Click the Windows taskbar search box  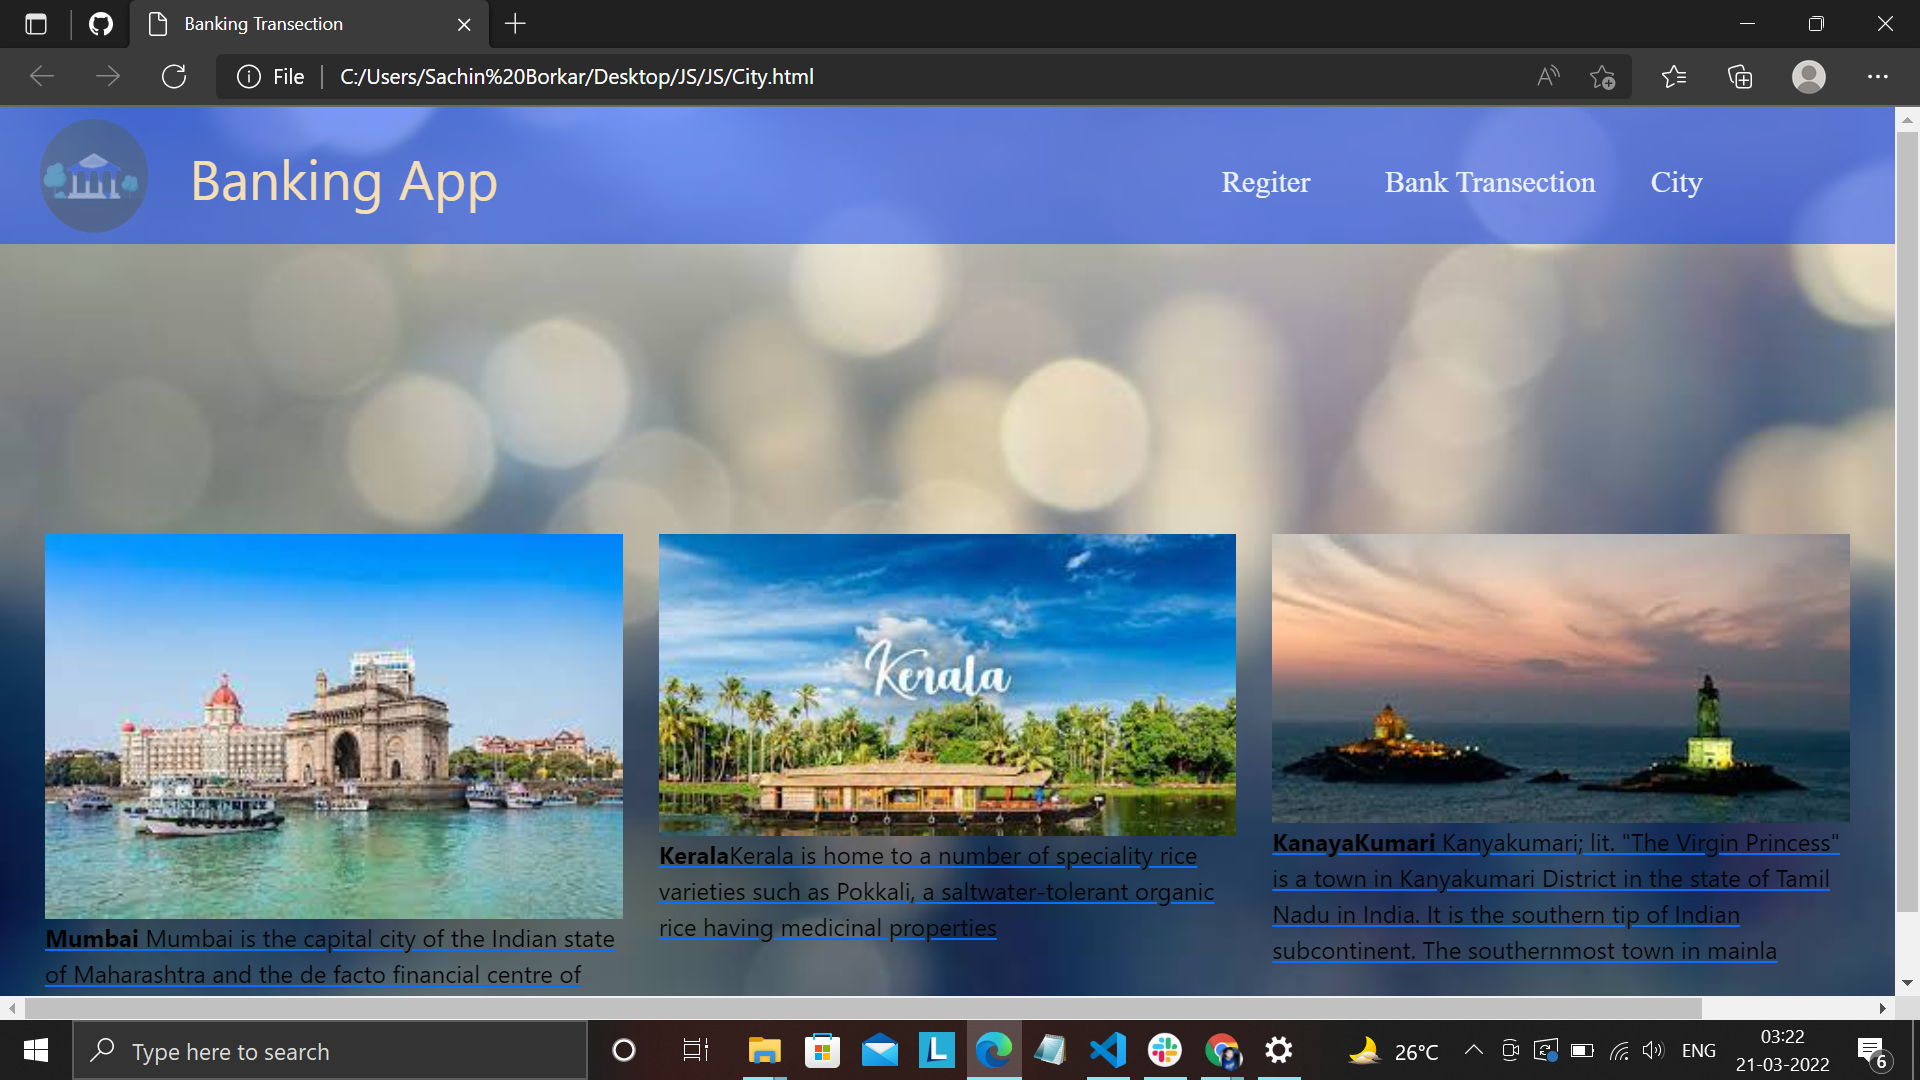[330, 1051]
